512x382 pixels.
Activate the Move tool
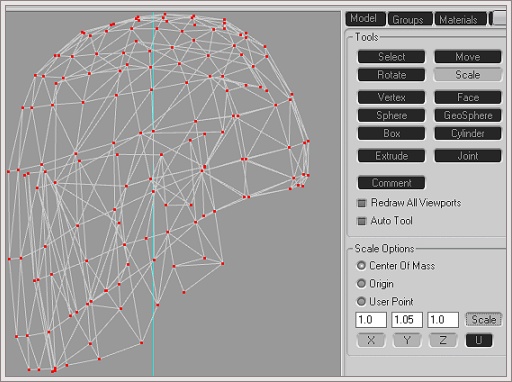468,57
